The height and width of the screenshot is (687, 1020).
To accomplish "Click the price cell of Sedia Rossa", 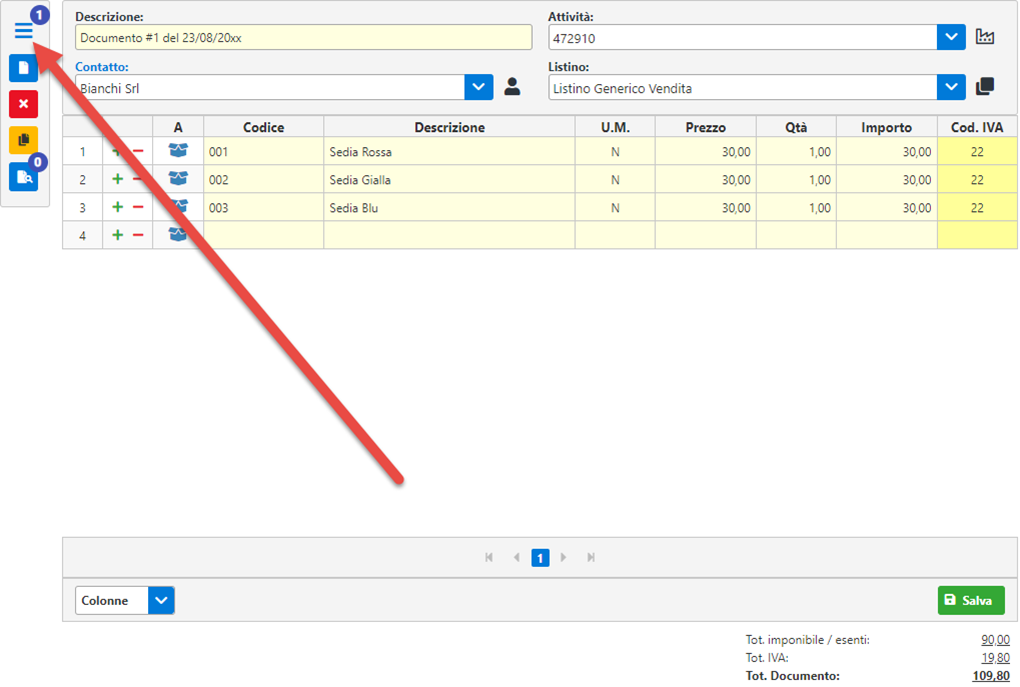I will click(x=705, y=152).
